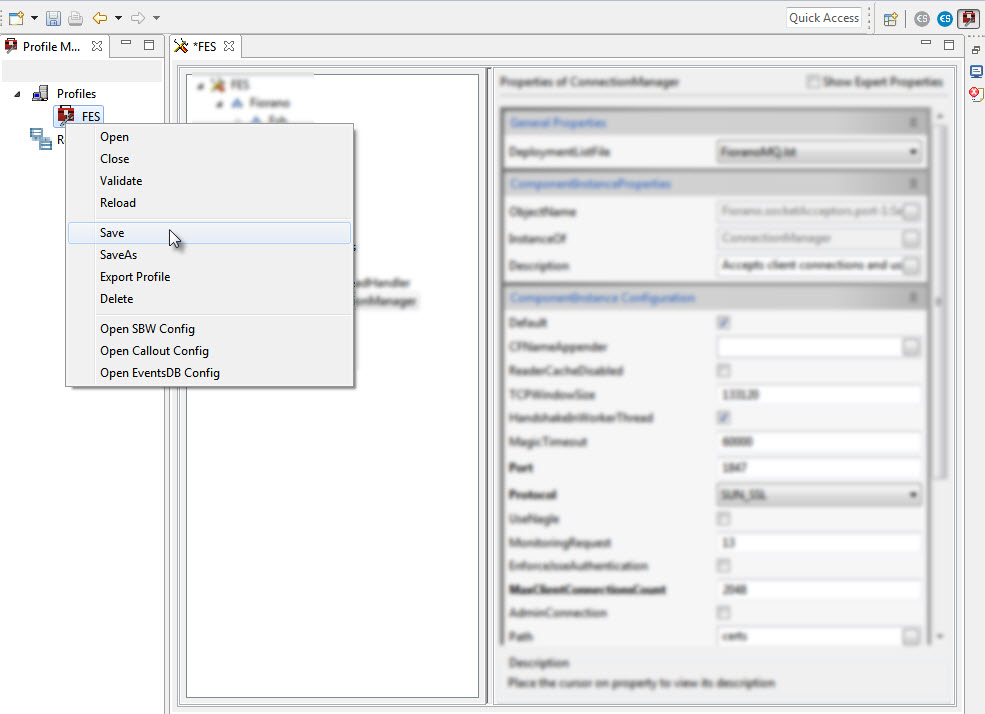Click the MaxClientConnectionsCount value field
This screenshot has width=985, height=714.
click(x=819, y=590)
